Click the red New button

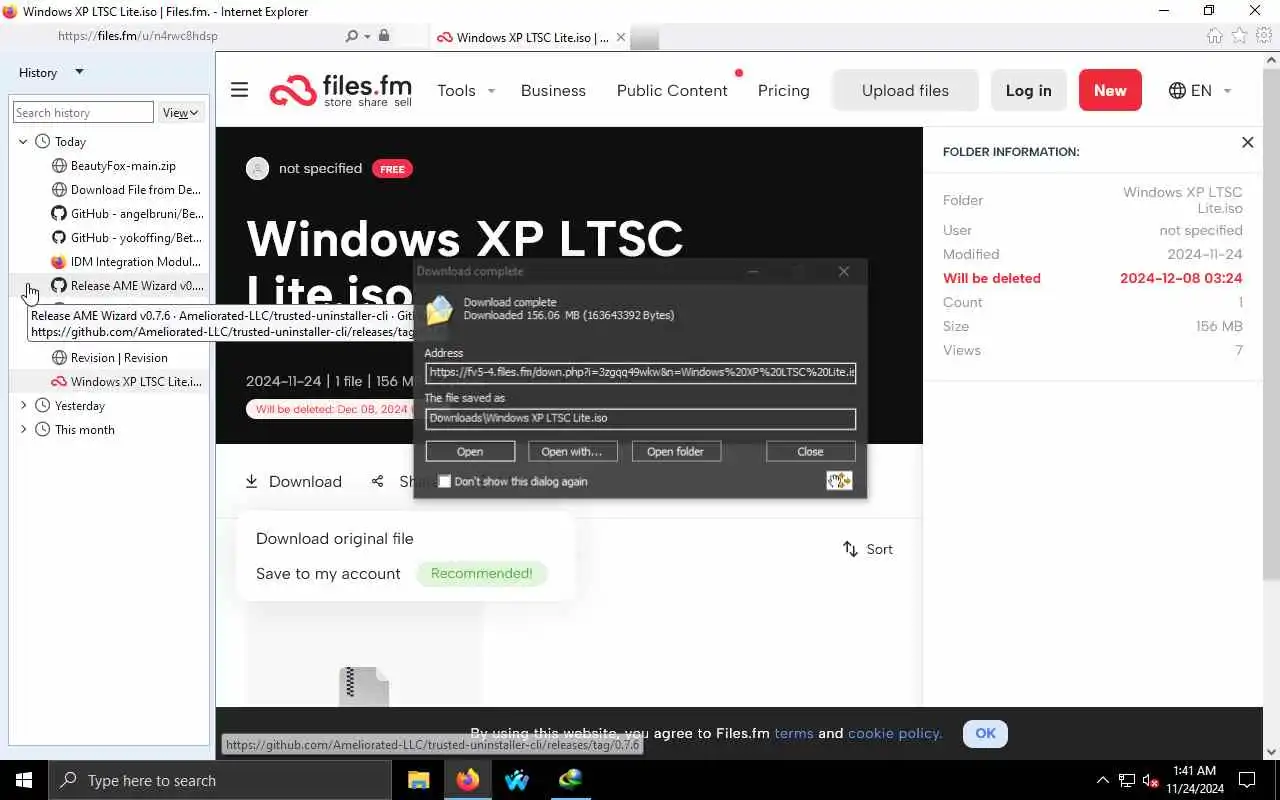[x=1110, y=90]
